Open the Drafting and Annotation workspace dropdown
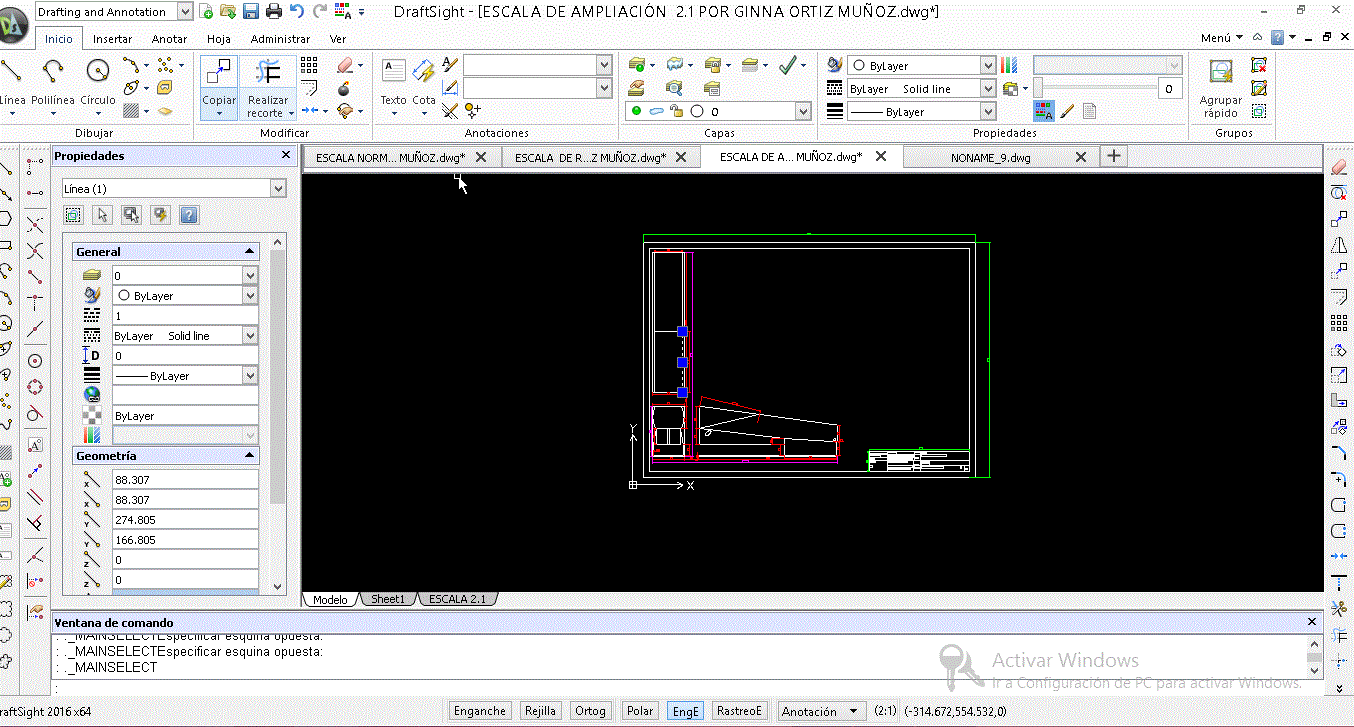The image size is (1354, 727). pos(185,11)
